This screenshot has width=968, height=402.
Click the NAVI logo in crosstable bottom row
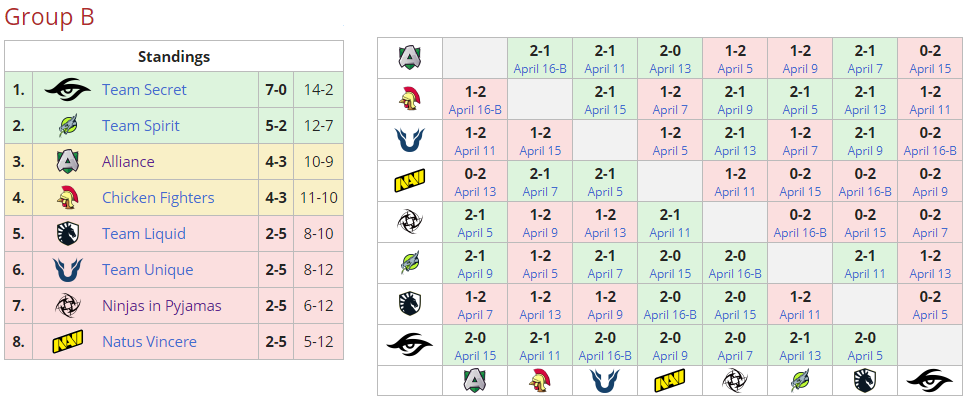tap(670, 380)
